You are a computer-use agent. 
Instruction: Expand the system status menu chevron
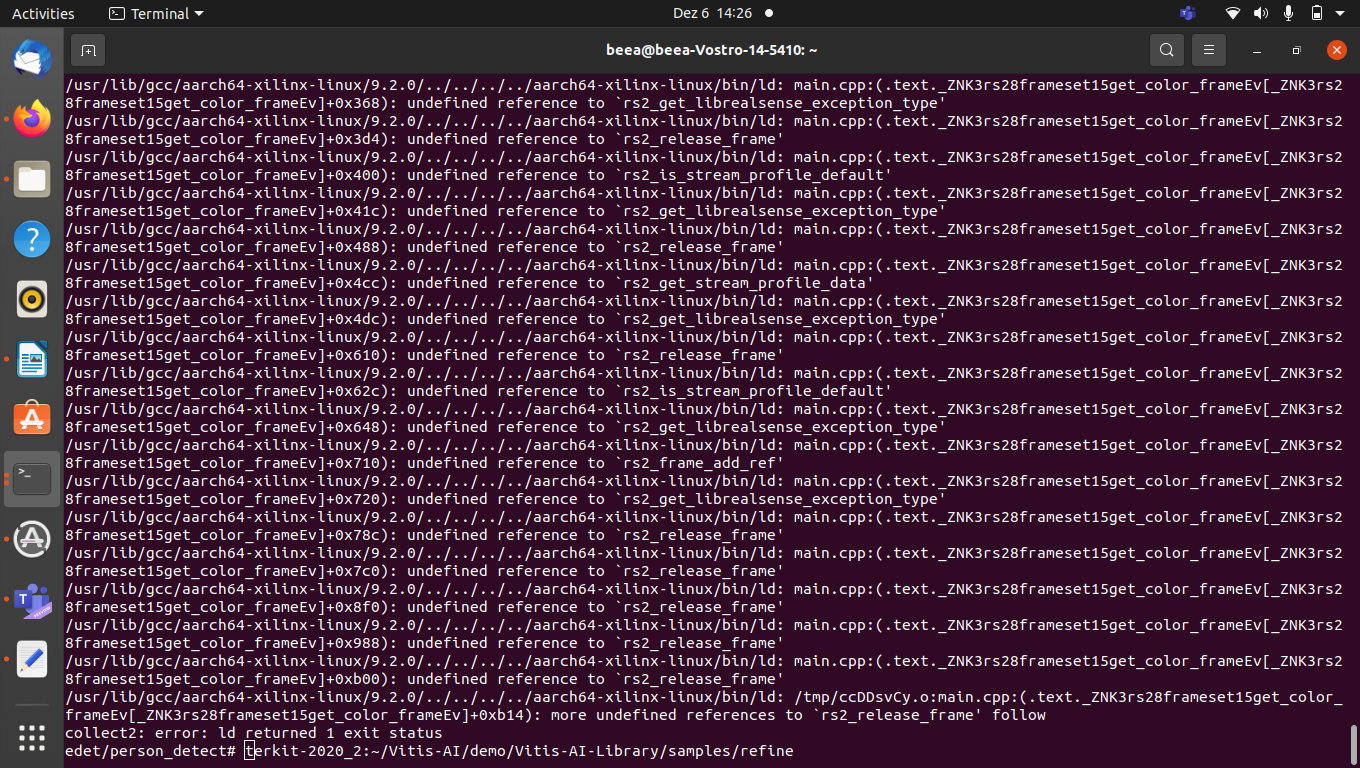point(1340,13)
